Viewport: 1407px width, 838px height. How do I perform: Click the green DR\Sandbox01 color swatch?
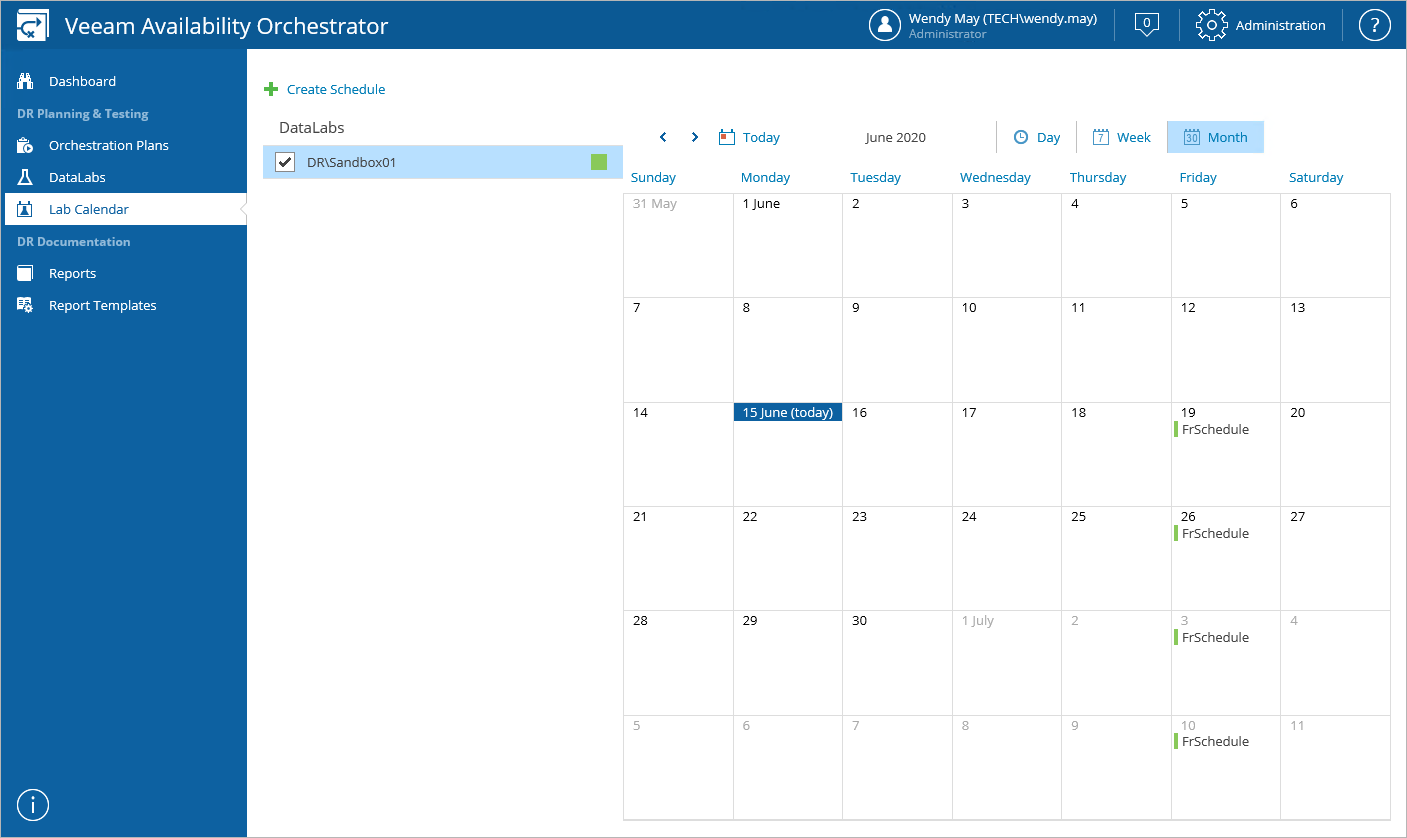click(599, 162)
